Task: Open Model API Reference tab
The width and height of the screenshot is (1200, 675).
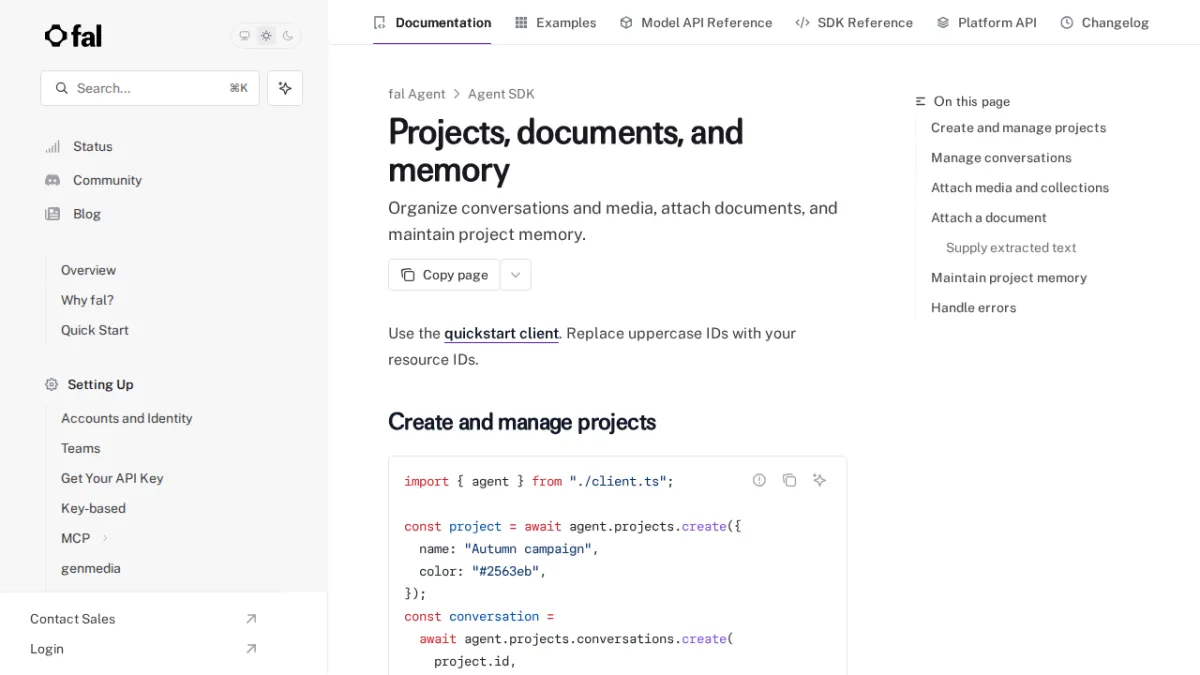Action: click(696, 22)
